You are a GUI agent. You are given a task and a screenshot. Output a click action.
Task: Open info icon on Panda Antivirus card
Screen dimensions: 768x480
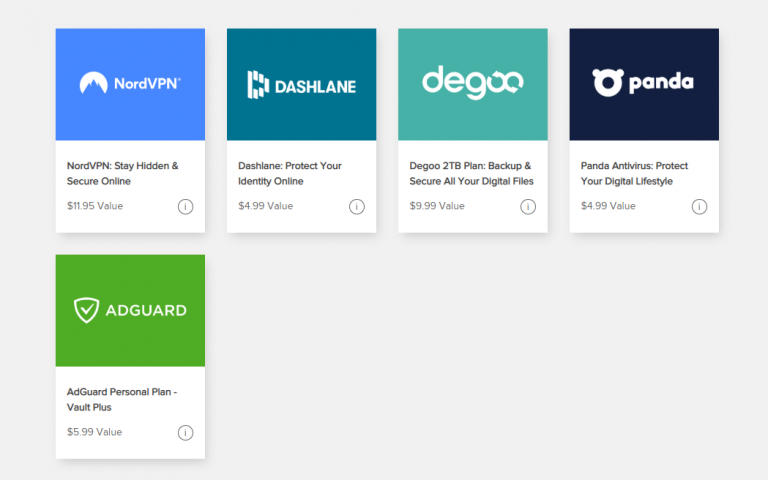(699, 207)
